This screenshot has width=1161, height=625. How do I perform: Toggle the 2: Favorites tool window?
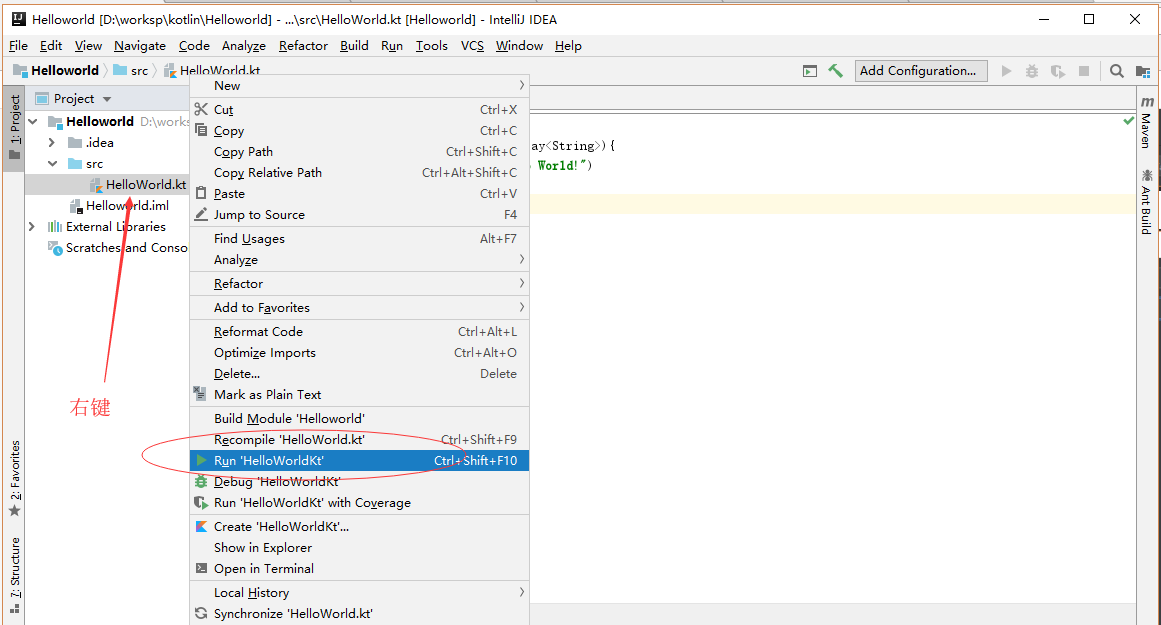(14, 478)
